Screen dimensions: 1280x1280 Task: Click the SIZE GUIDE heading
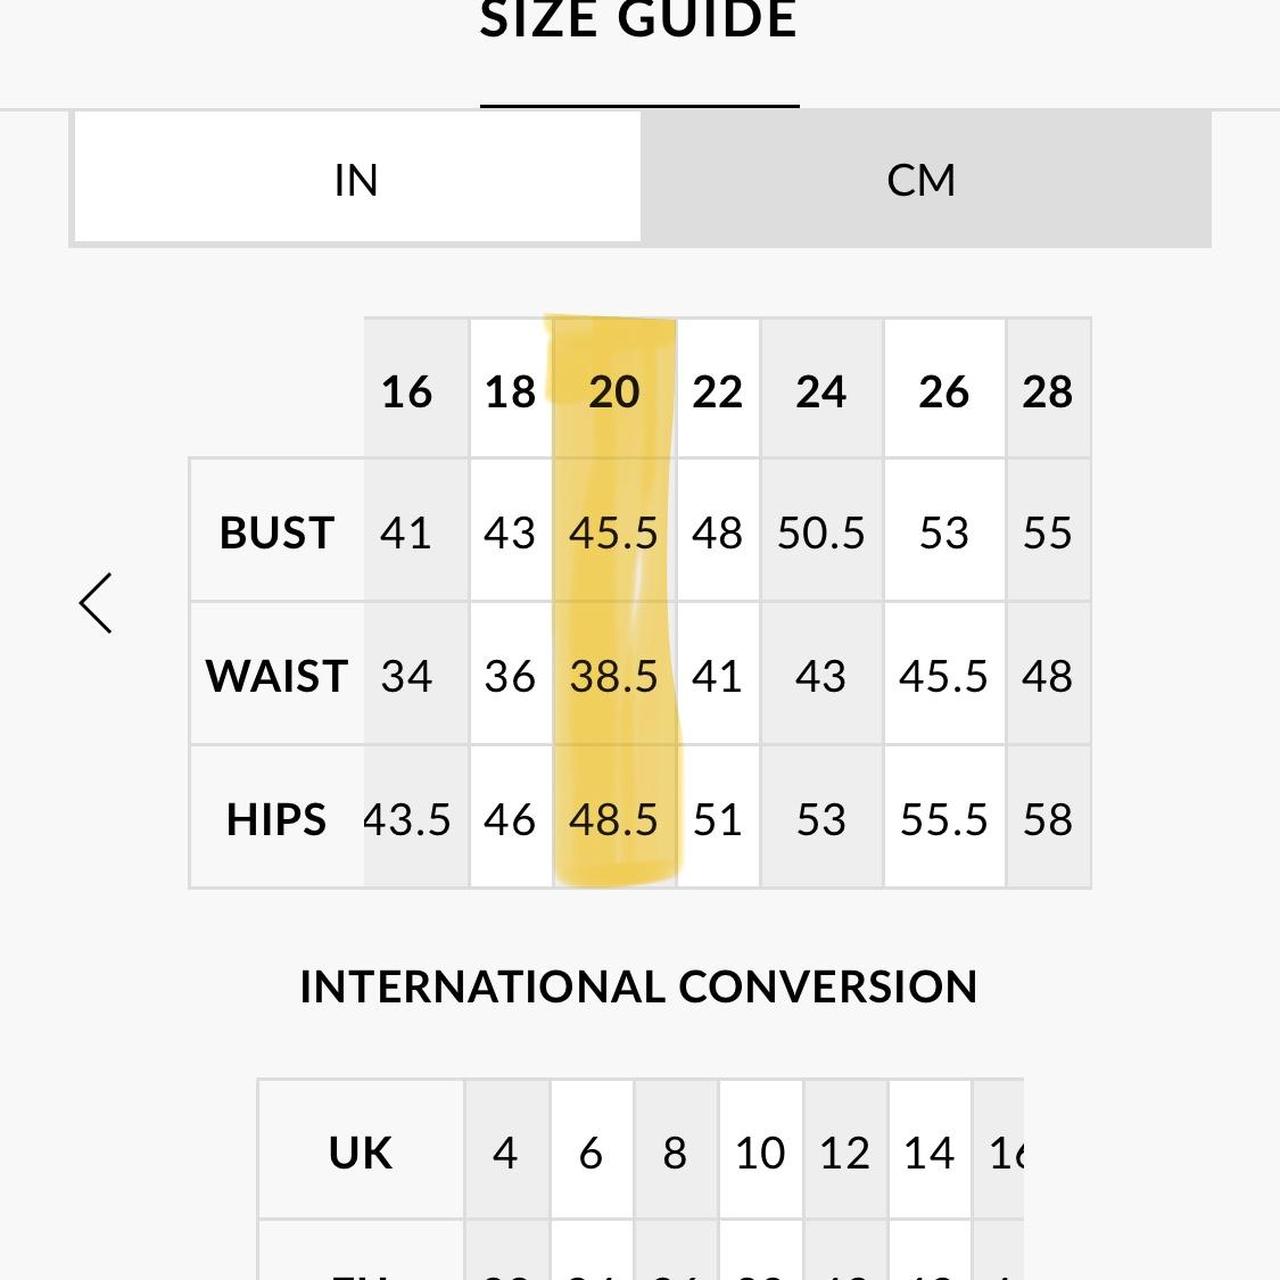coord(638,20)
